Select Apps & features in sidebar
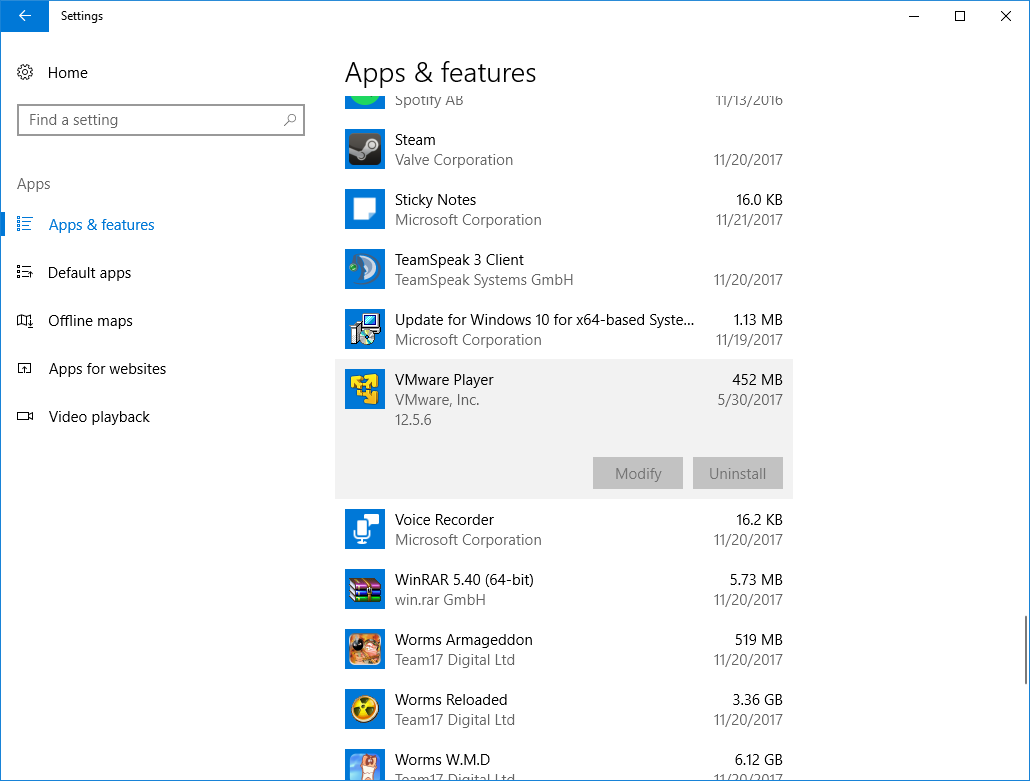Viewport: 1030px width, 781px height. point(101,225)
